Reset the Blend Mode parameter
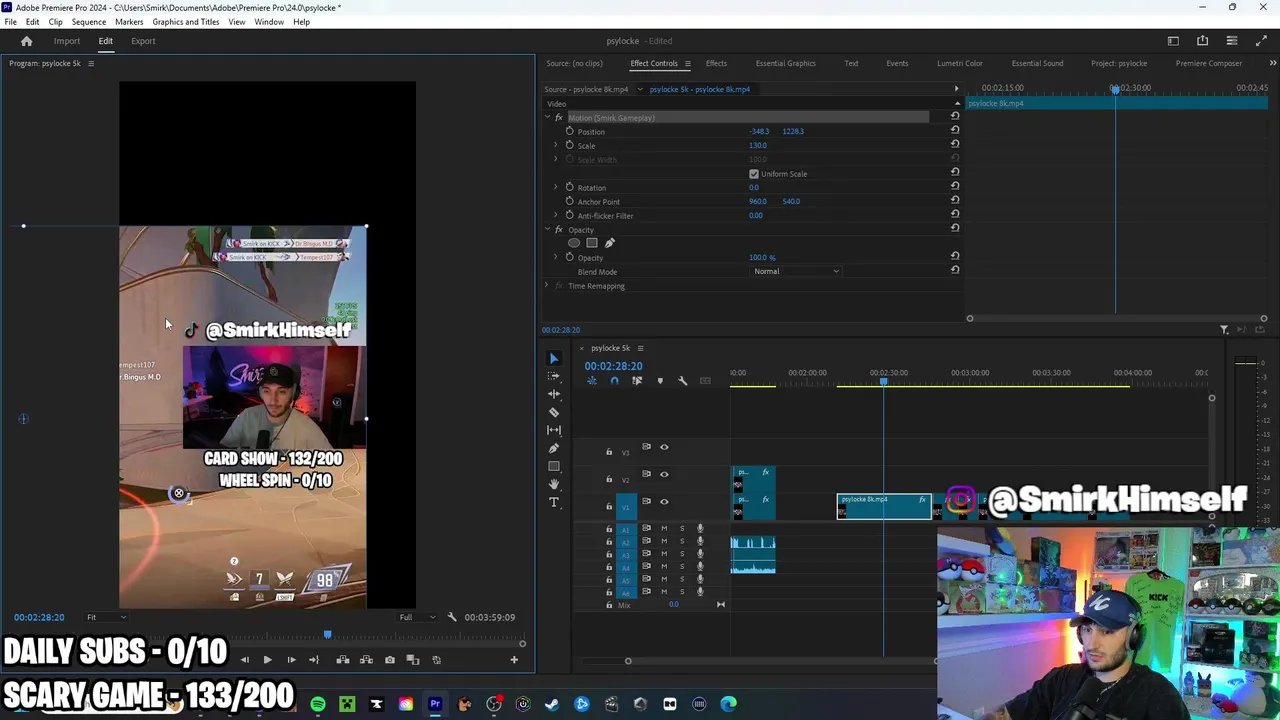The image size is (1280, 720). click(955, 271)
